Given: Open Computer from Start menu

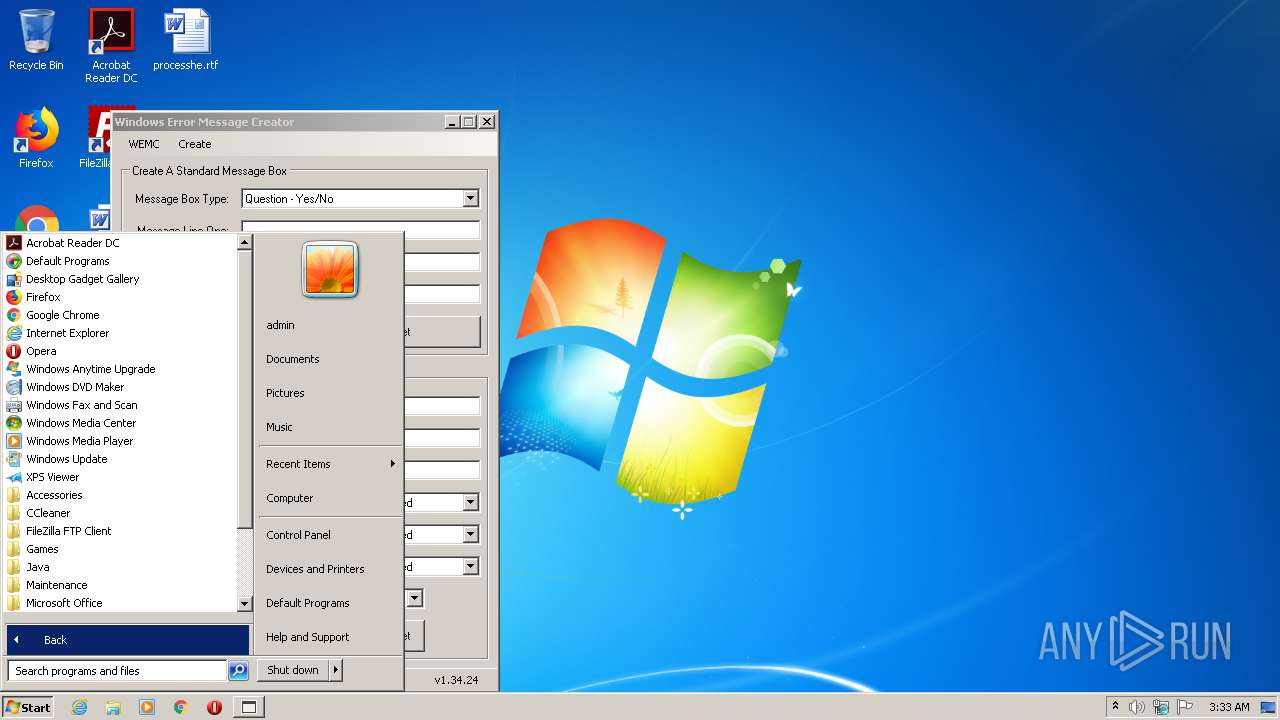Looking at the screenshot, I should [330, 498].
